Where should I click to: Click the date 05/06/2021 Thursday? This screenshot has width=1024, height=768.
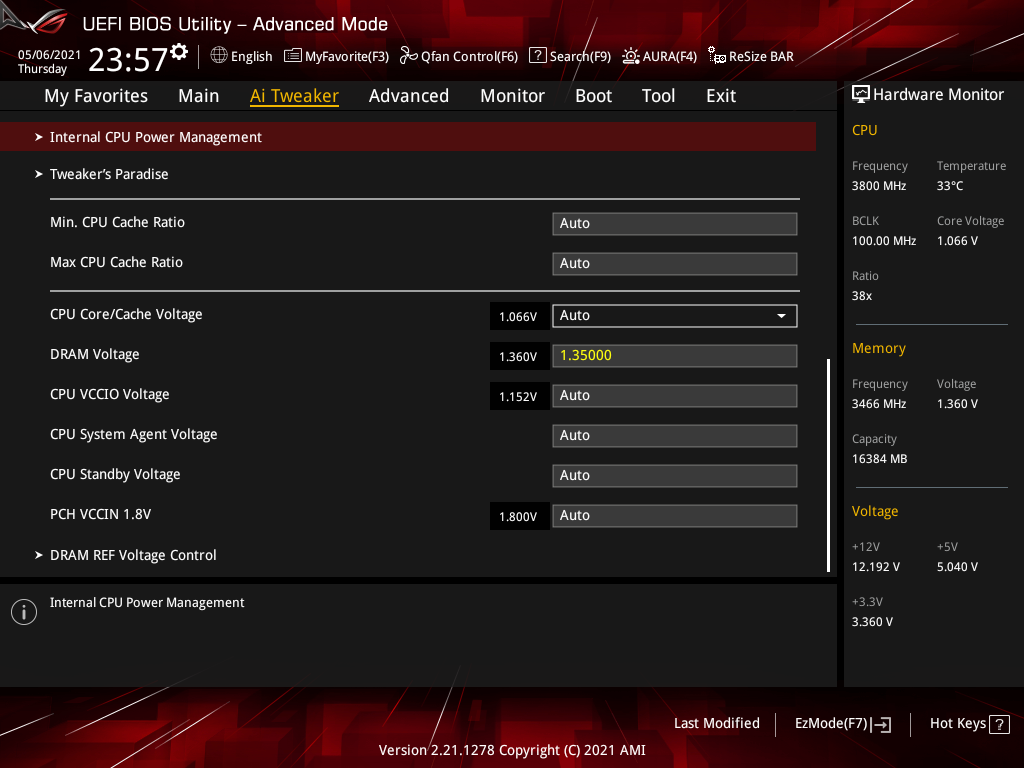[x=49, y=62]
